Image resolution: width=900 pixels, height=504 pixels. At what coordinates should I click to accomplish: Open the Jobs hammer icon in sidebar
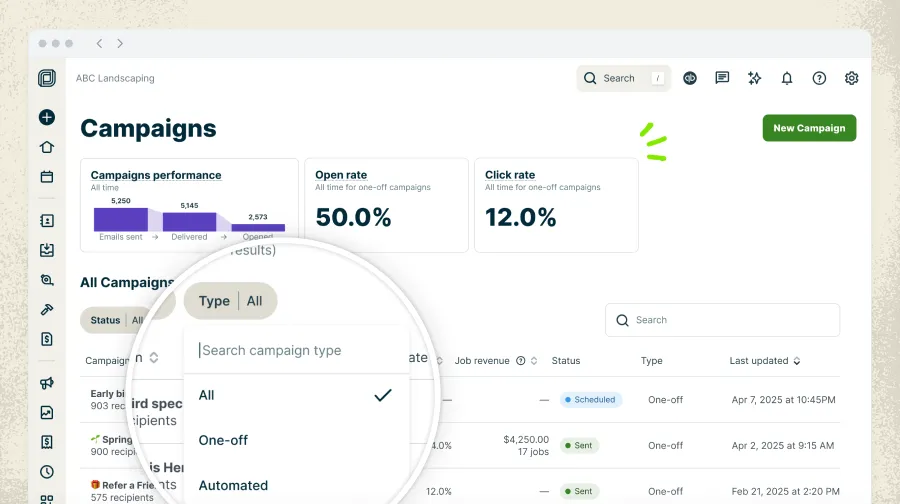(47, 309)
